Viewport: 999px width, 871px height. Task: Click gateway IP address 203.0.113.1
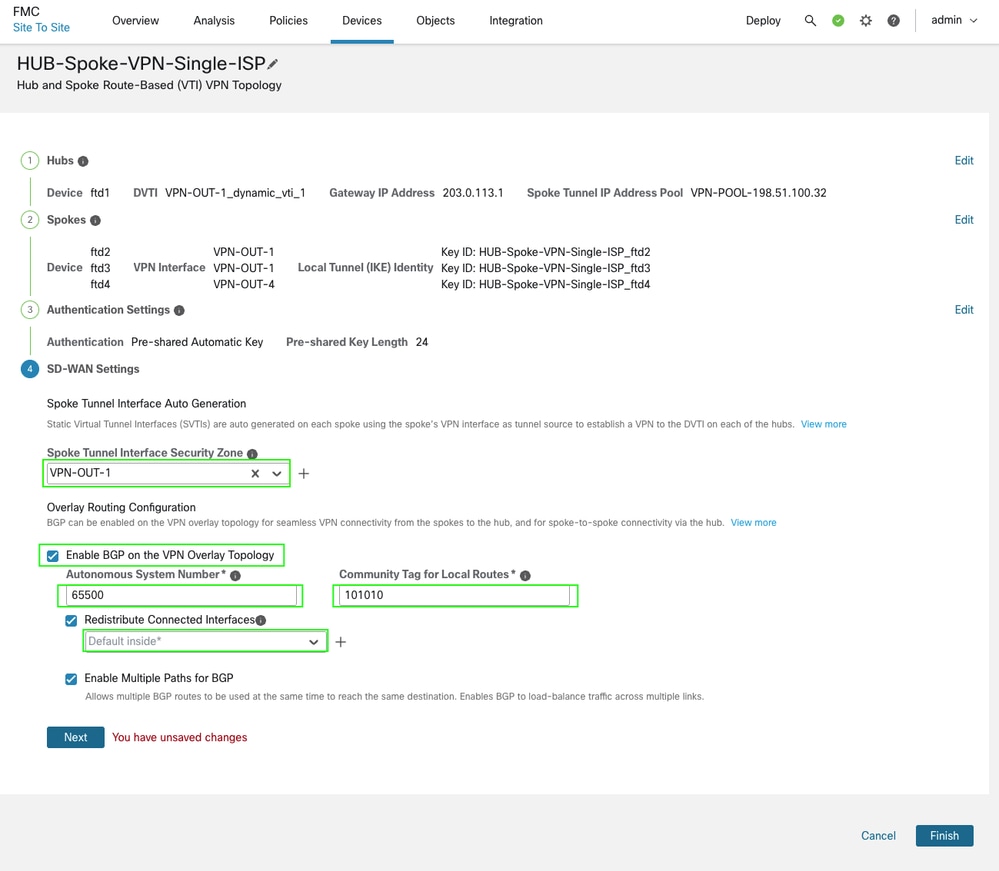pos(473,193)
